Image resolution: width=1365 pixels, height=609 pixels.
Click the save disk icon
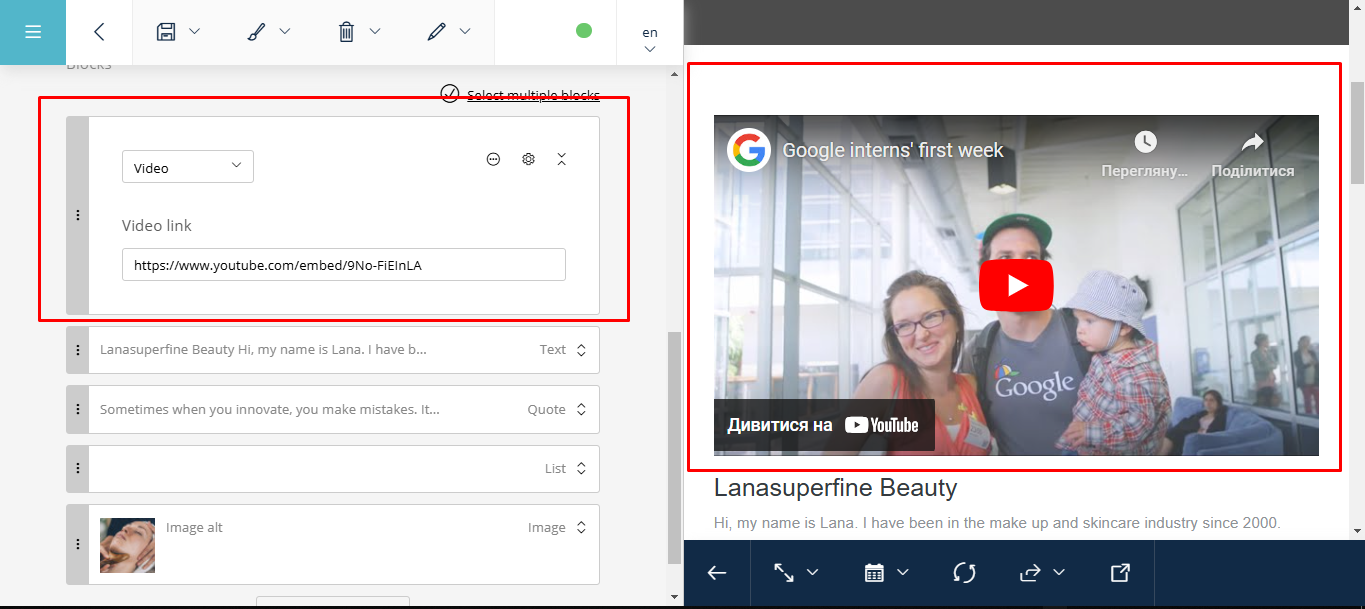(x=166, y=32)
